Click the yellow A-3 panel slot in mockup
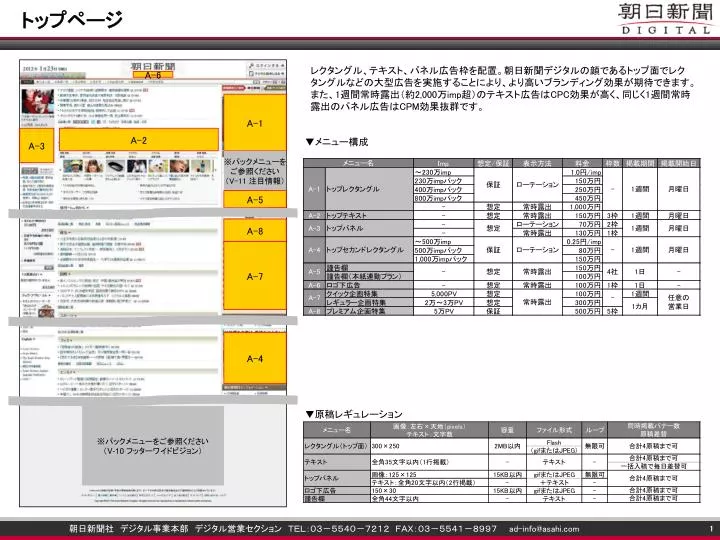 click(x=37, y=146)
